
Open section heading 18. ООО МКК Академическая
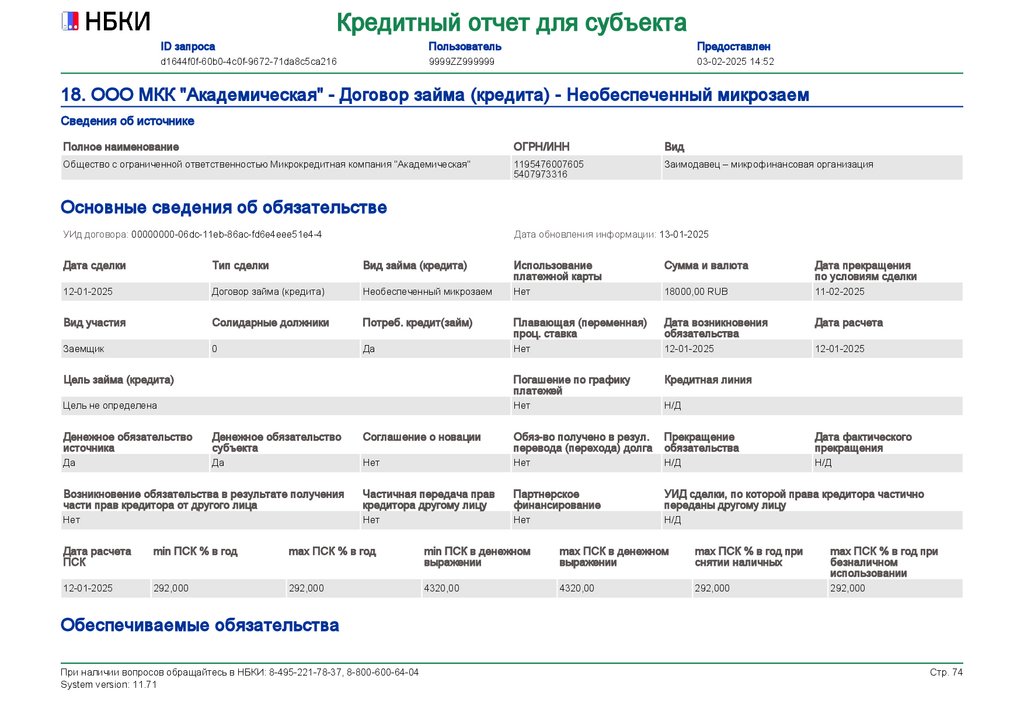435,95
